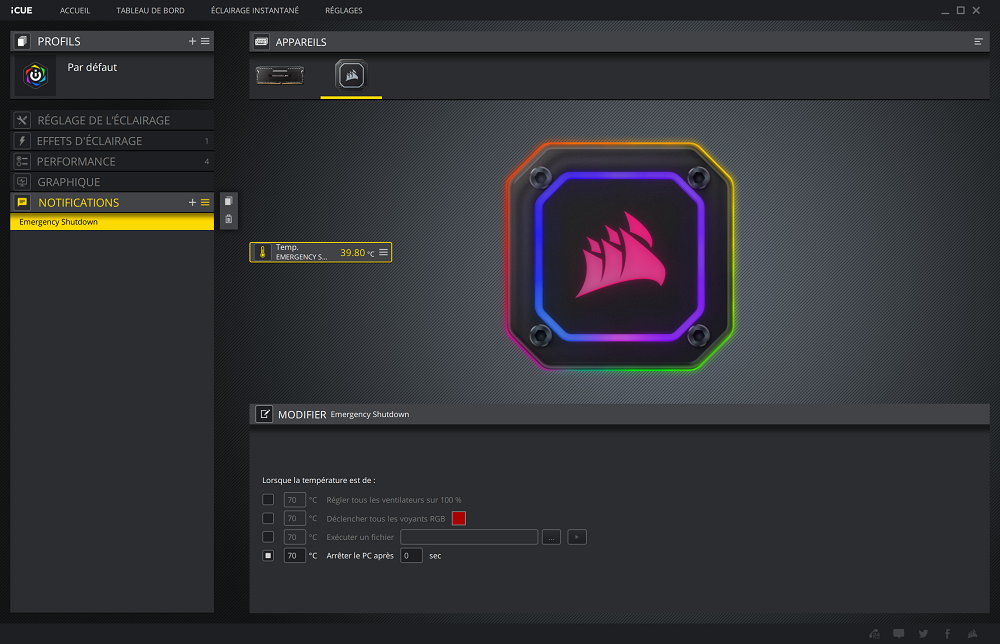Add a new notification with plus icon

(x=192, y=202)
